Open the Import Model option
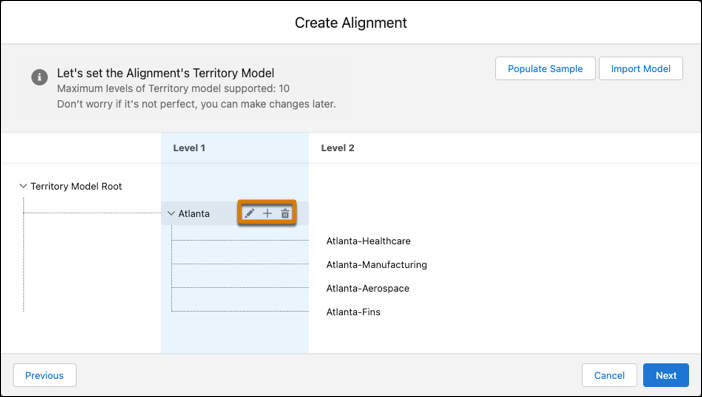Image resolution: width=702 pixels, height=397 pixels. pos(641,68)
